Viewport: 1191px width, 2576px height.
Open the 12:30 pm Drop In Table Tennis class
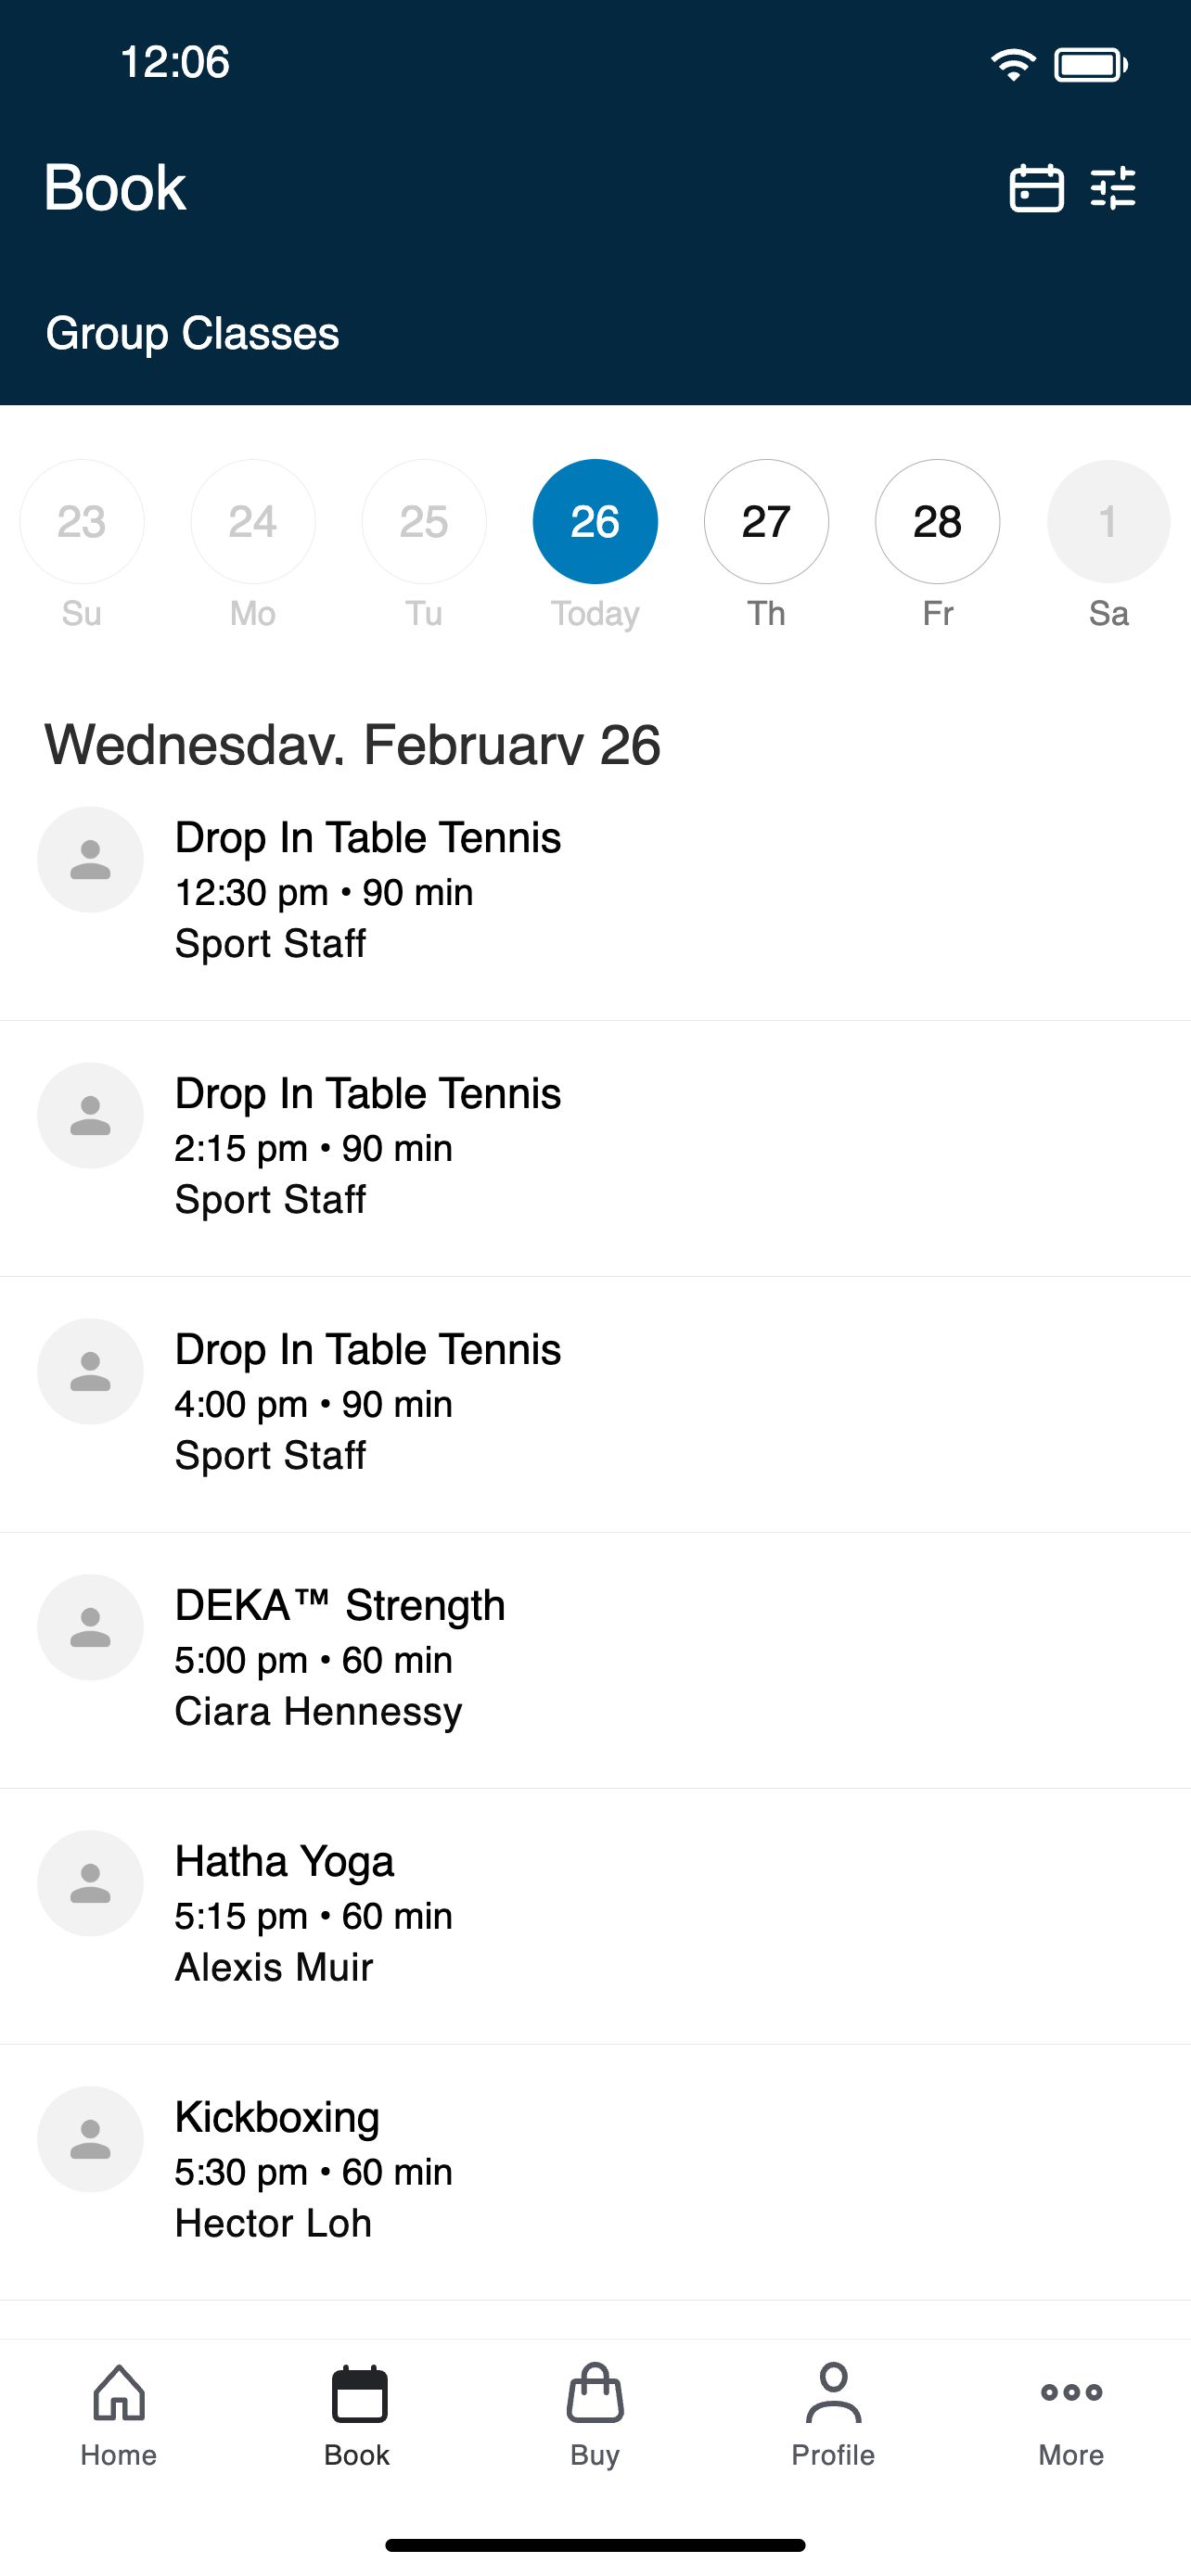[x=595, y=893]
